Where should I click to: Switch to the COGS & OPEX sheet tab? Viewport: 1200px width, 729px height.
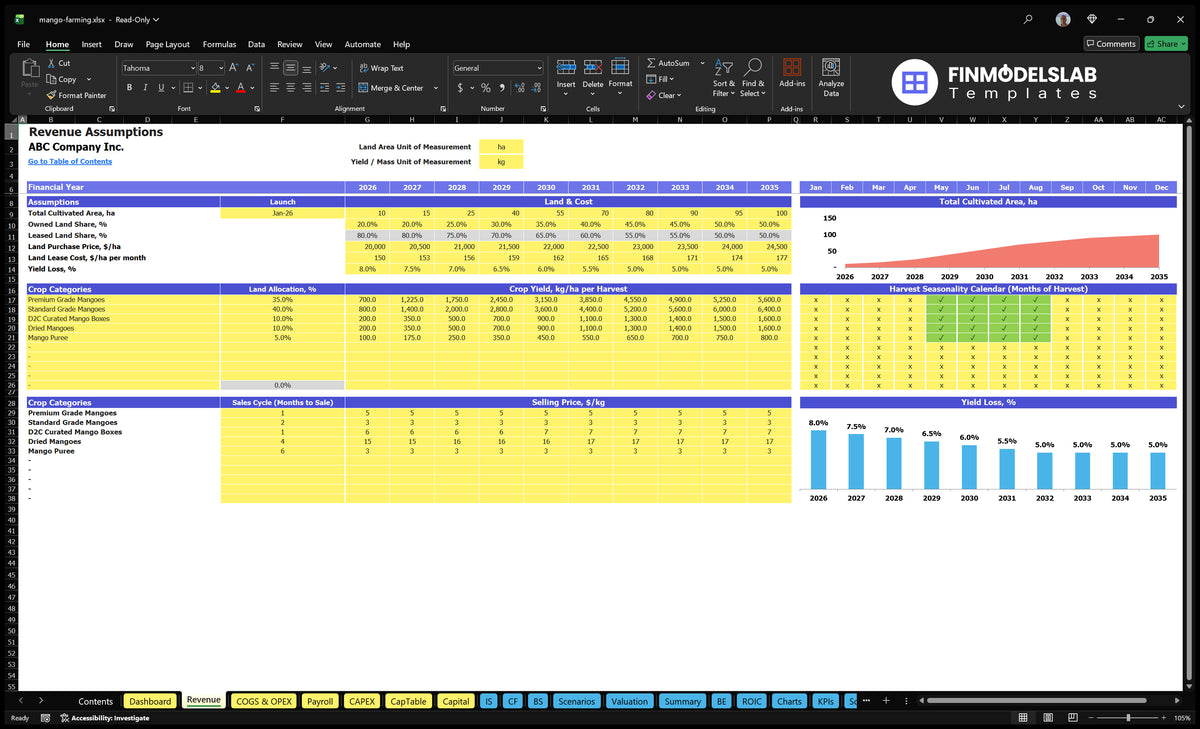[264, 701]
